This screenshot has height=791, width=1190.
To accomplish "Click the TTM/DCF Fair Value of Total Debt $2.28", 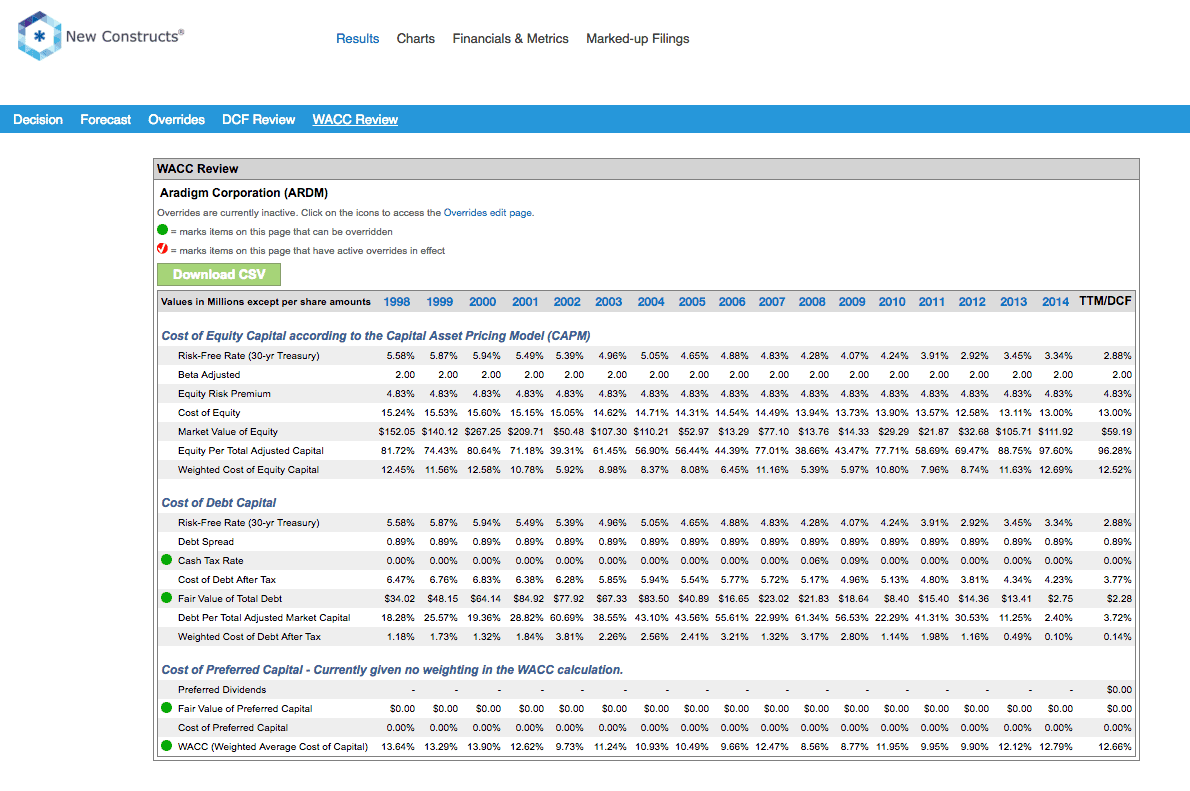I will coord(1119,599).
